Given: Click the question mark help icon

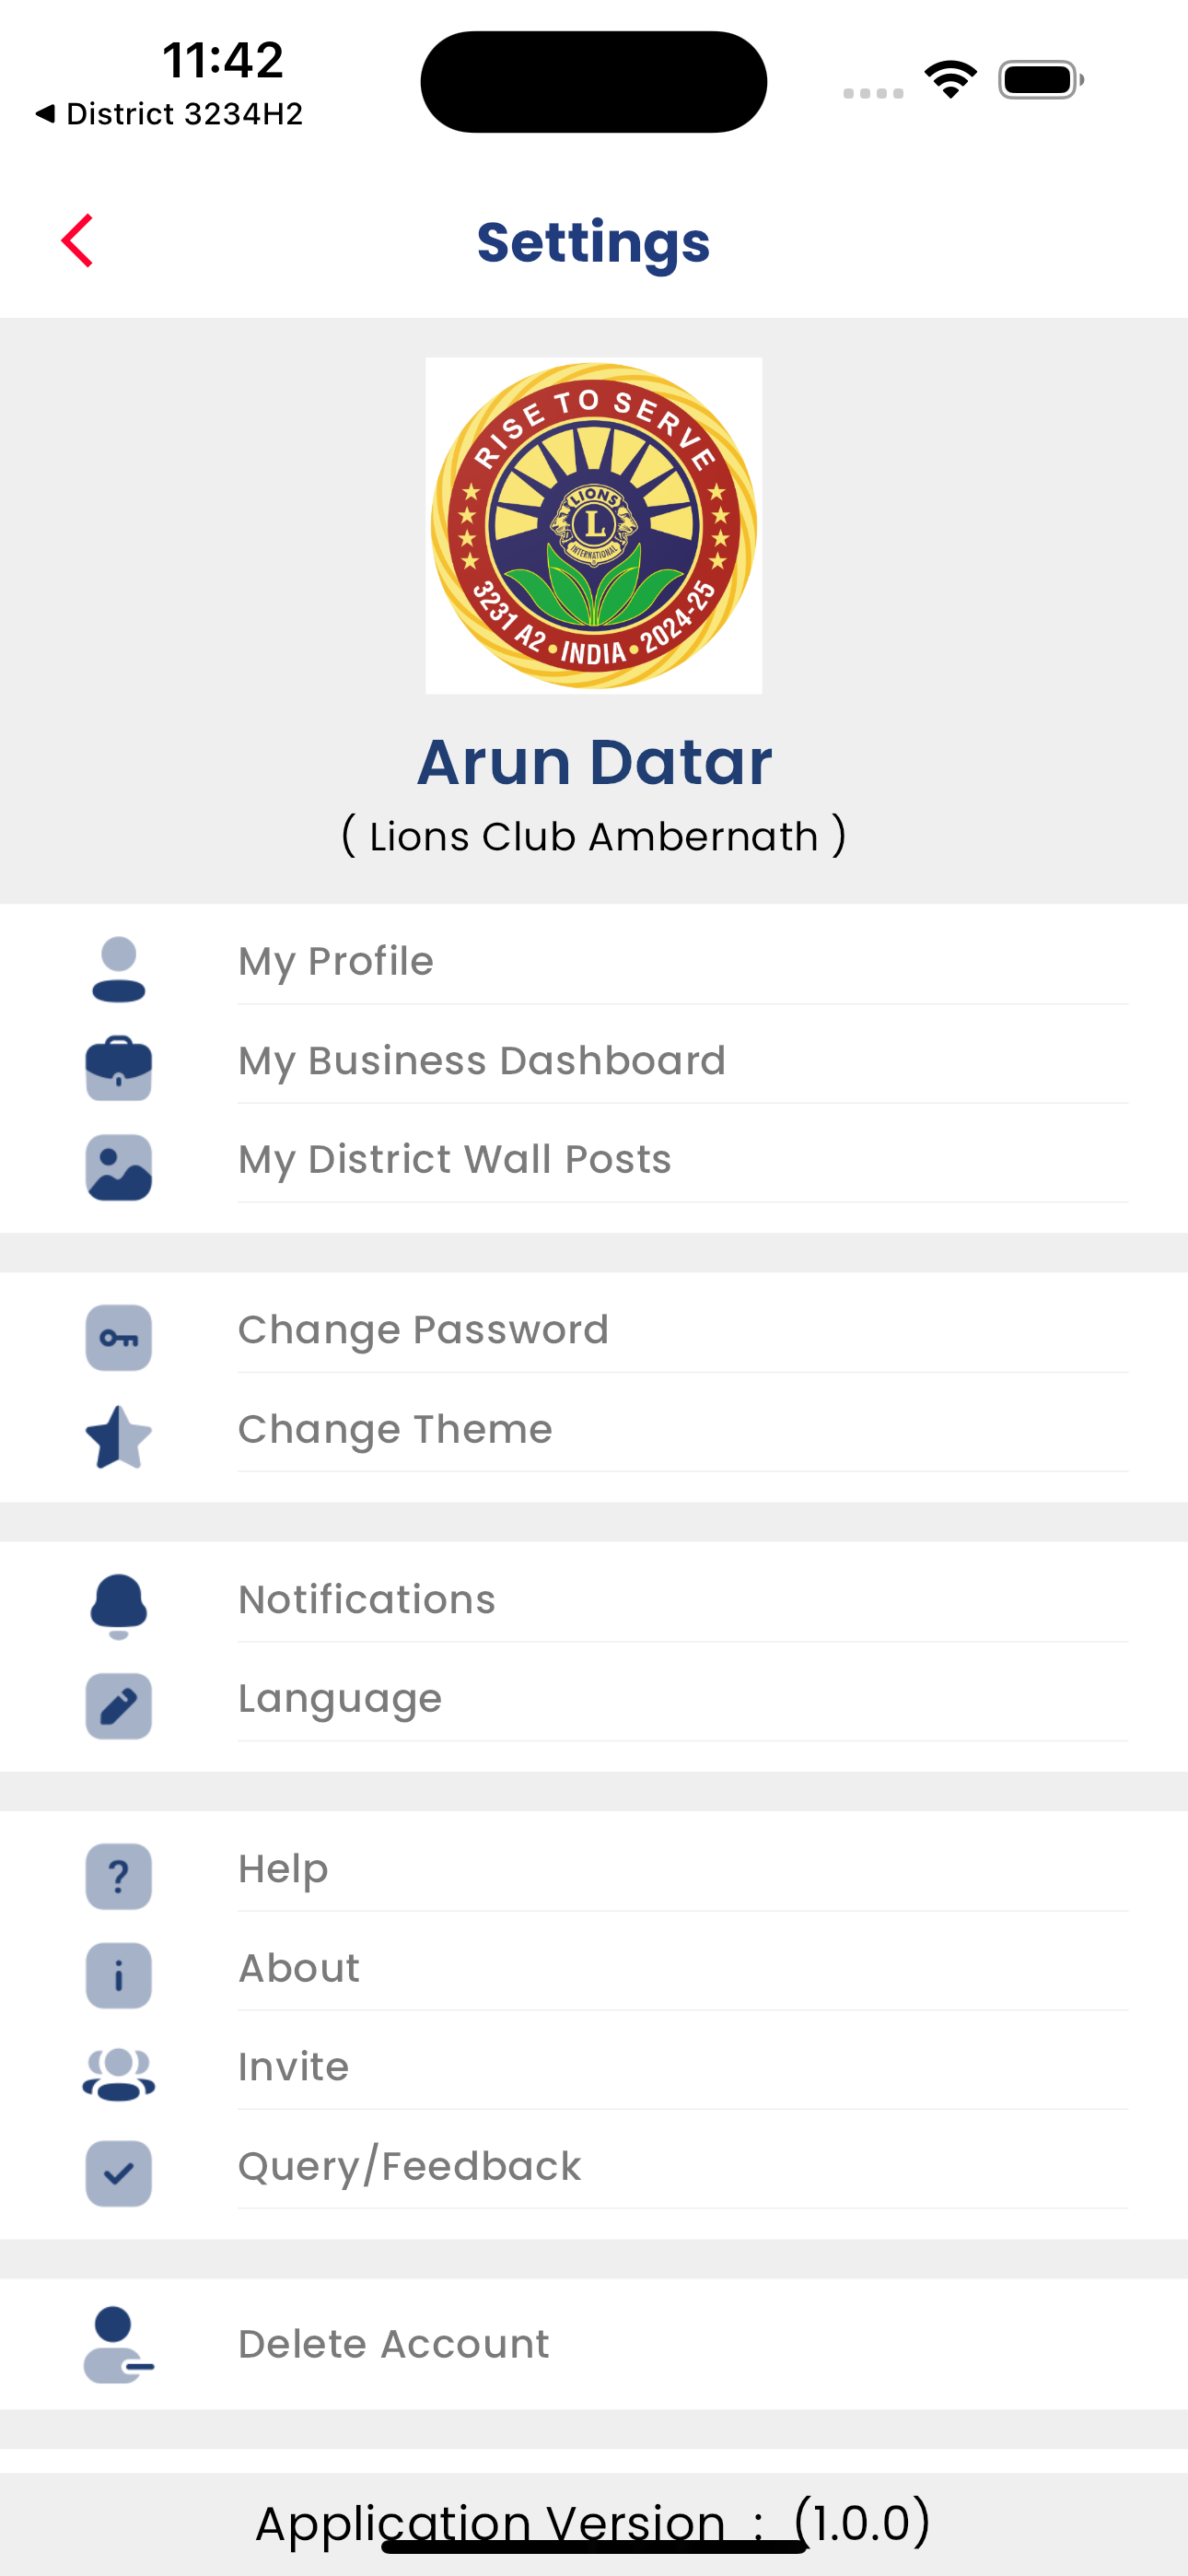Looking at the screenshot, I should 119,1877.
